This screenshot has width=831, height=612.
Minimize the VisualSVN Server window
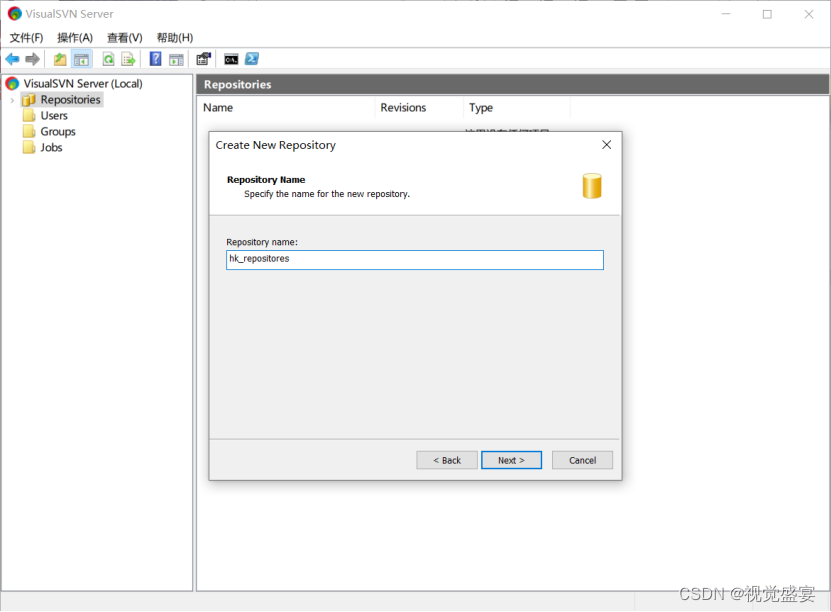pyautogui.click(x=726, y=14)
